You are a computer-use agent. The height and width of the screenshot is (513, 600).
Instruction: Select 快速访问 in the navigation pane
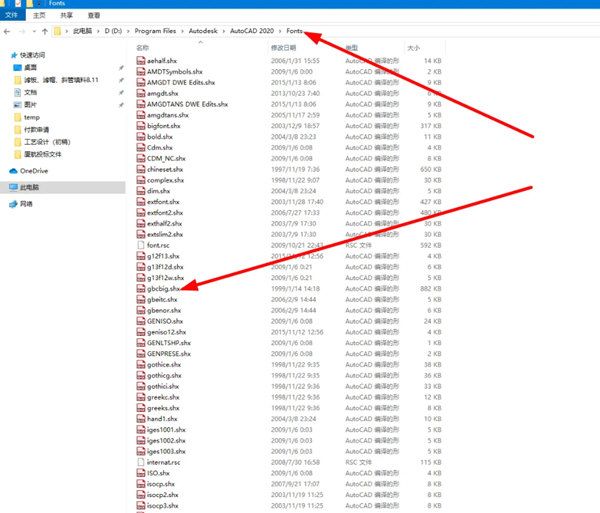point(33,55)
